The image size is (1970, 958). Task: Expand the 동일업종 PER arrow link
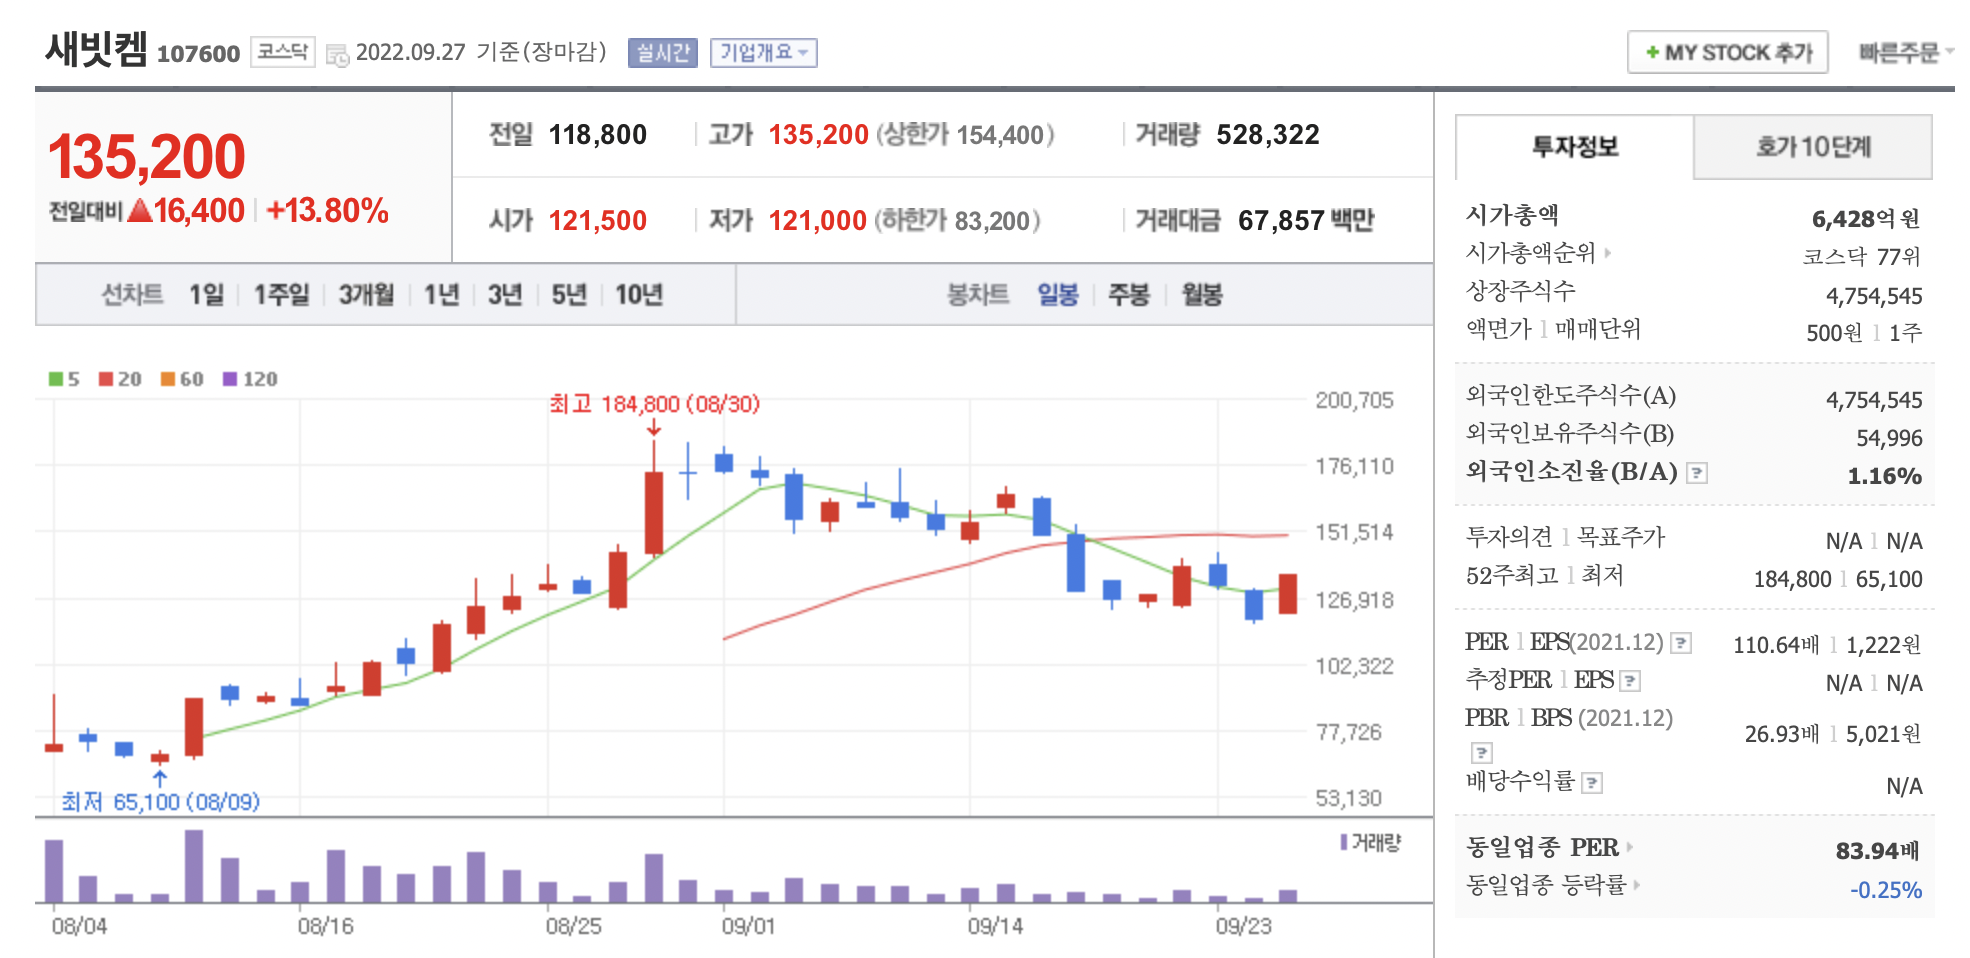coord(1630,847)
